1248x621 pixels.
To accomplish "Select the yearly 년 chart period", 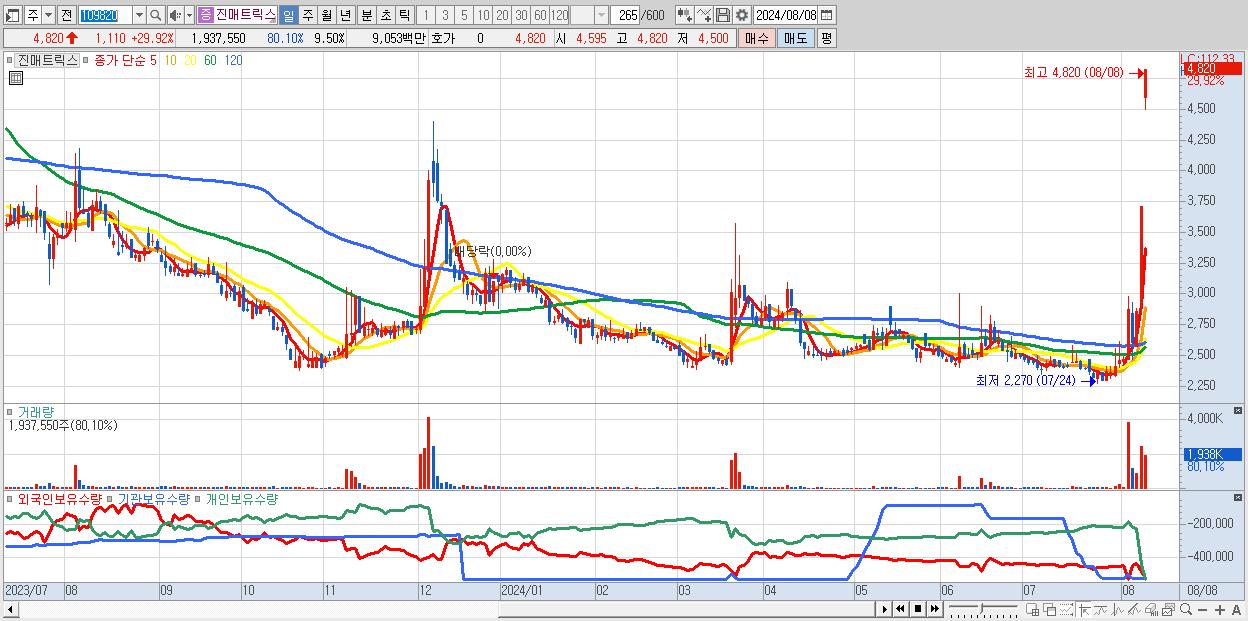I will [x=345, y=15].
